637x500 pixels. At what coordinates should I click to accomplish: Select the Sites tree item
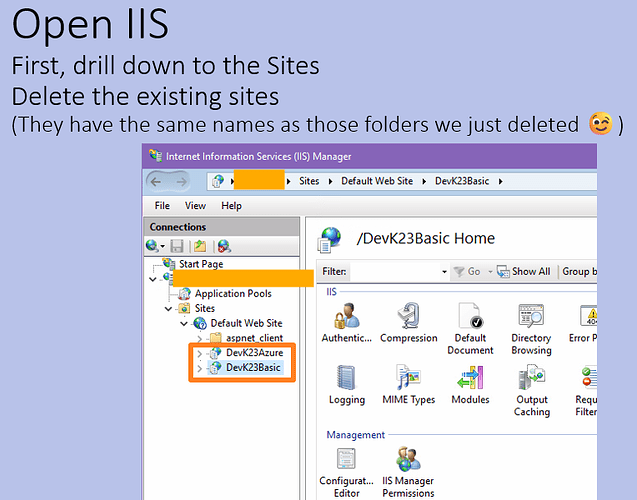click(x=204, y=308)
